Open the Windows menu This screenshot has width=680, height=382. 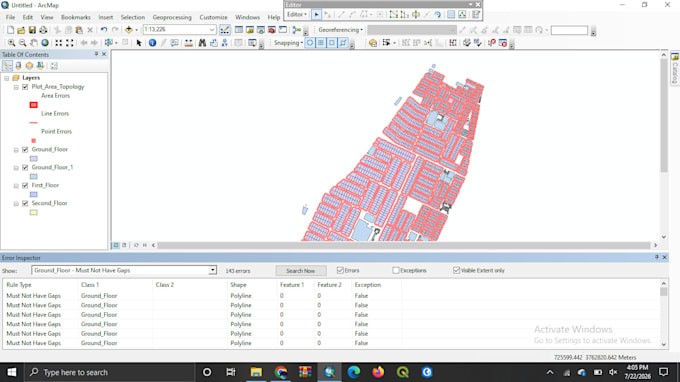coord(247,17)
